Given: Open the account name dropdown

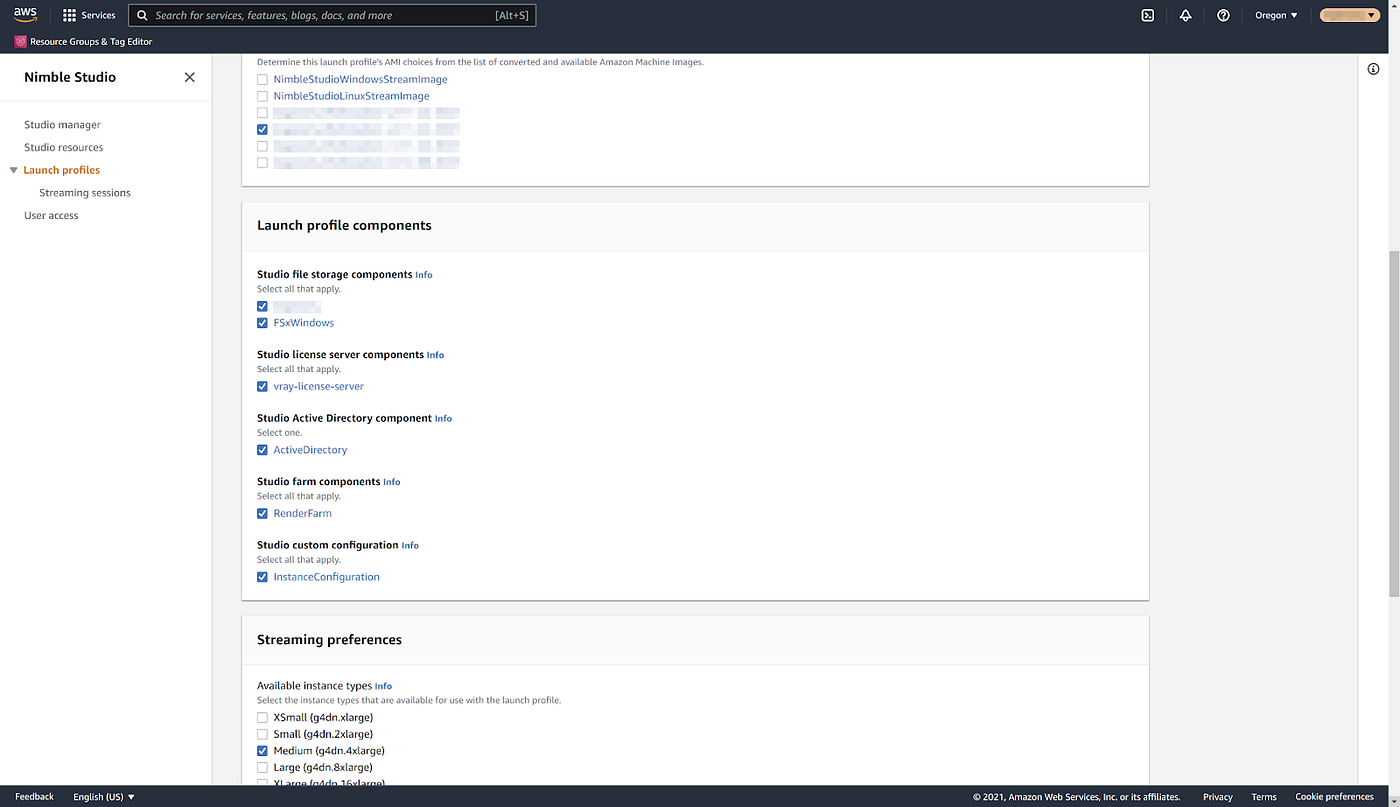Looking at the screenshot, I should click(1350, 15).
